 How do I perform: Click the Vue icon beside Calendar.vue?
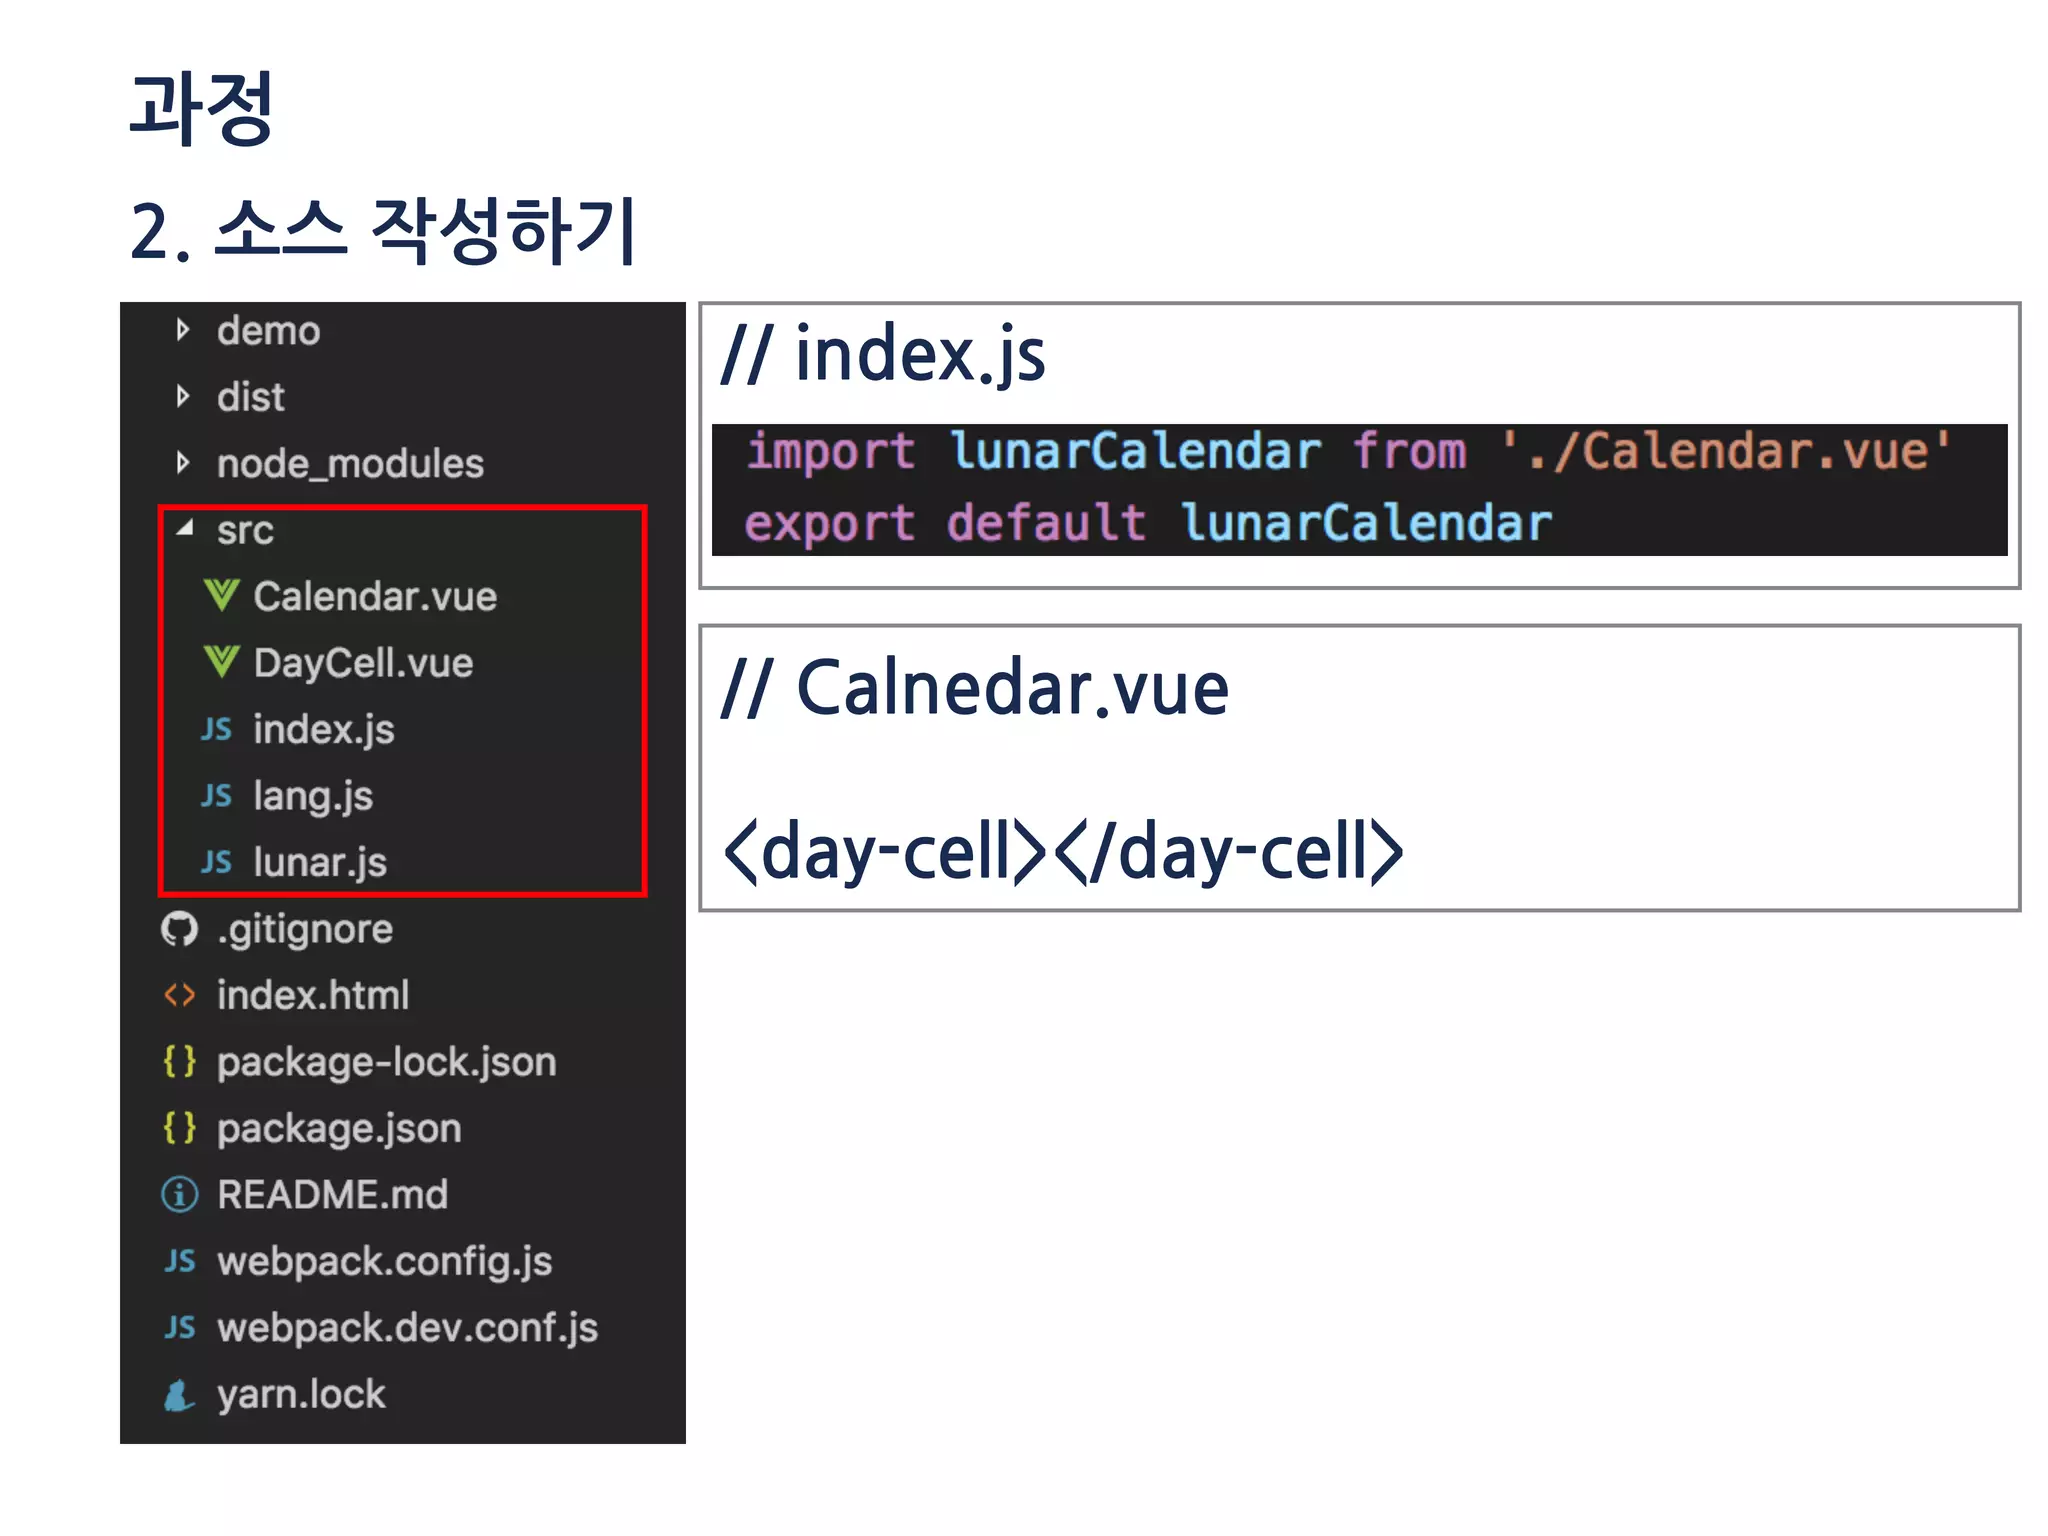pyautogui.click(x=221, y=596)
